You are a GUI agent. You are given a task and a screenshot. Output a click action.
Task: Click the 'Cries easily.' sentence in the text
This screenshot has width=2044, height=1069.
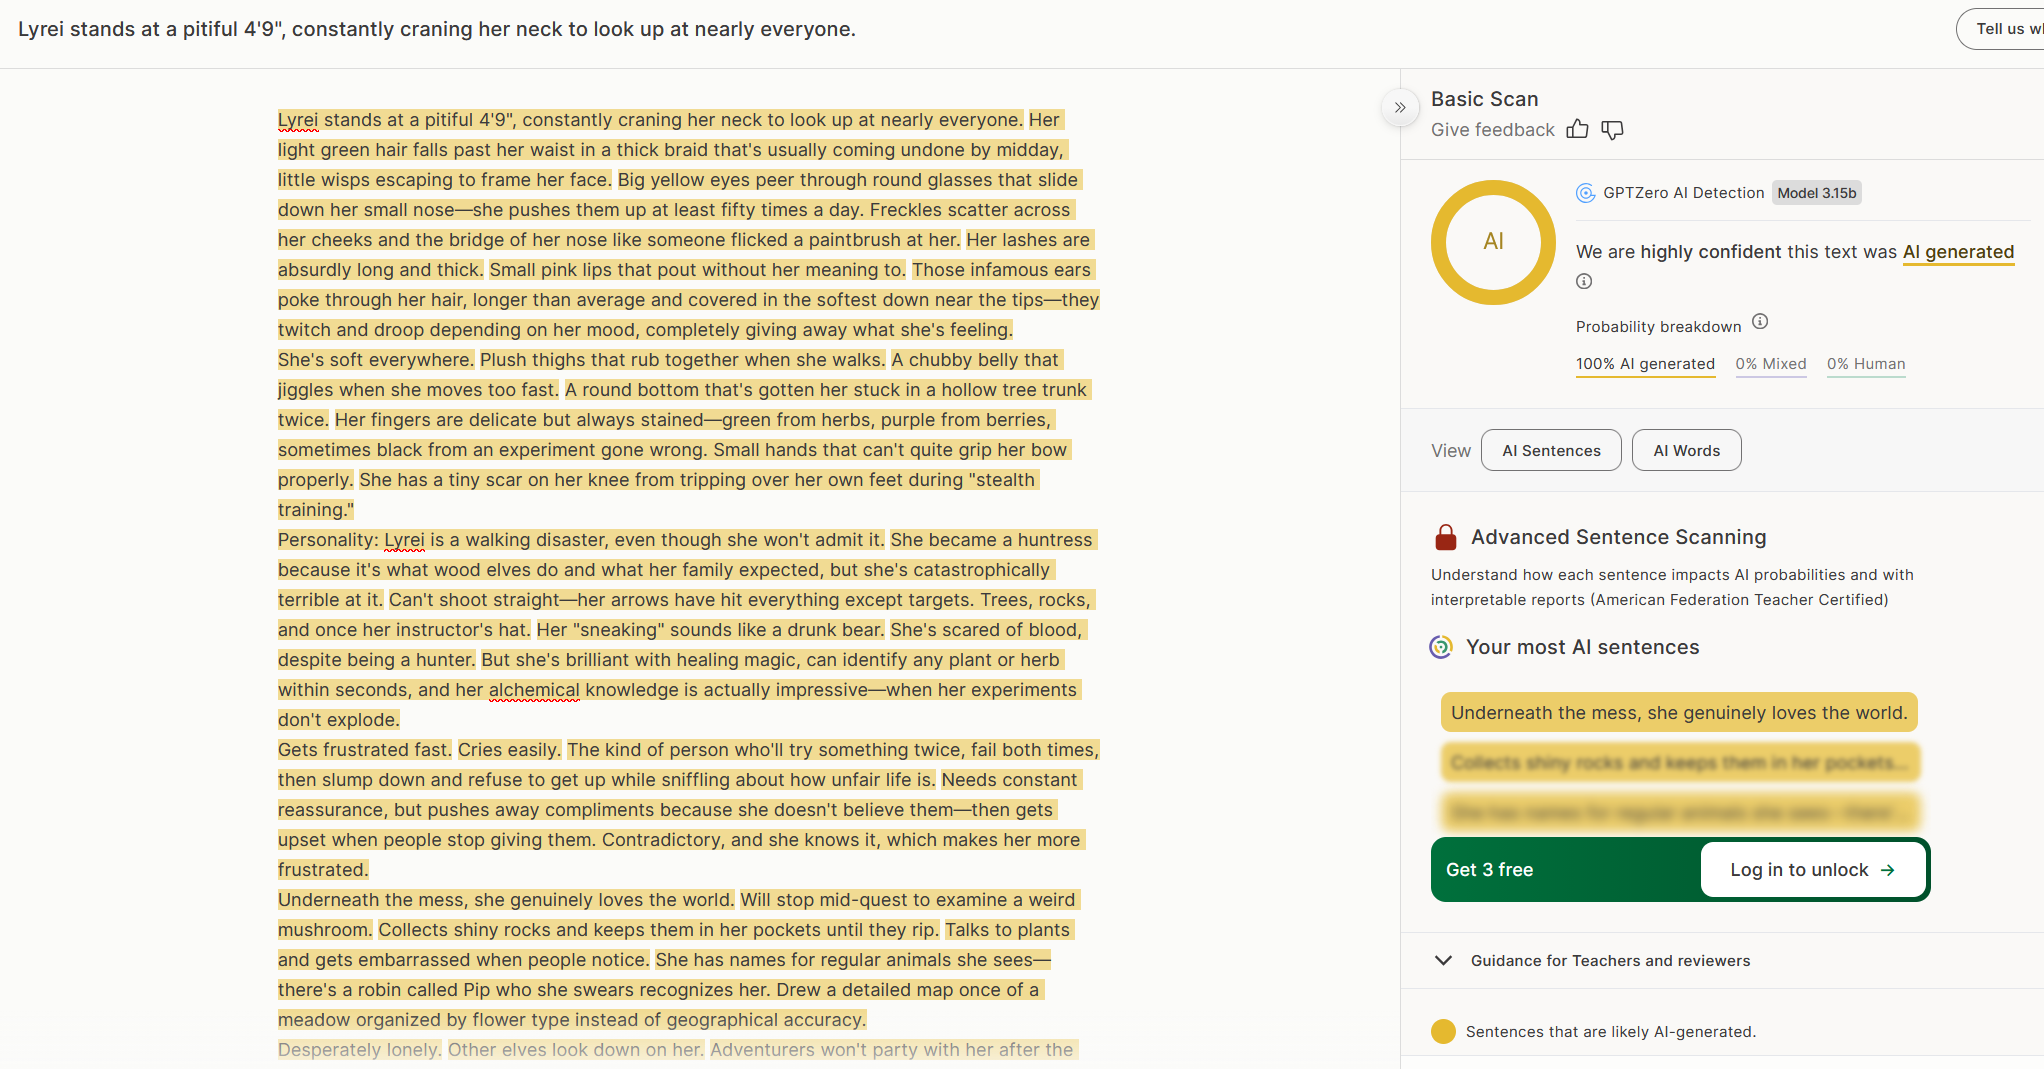pos(509,750)
